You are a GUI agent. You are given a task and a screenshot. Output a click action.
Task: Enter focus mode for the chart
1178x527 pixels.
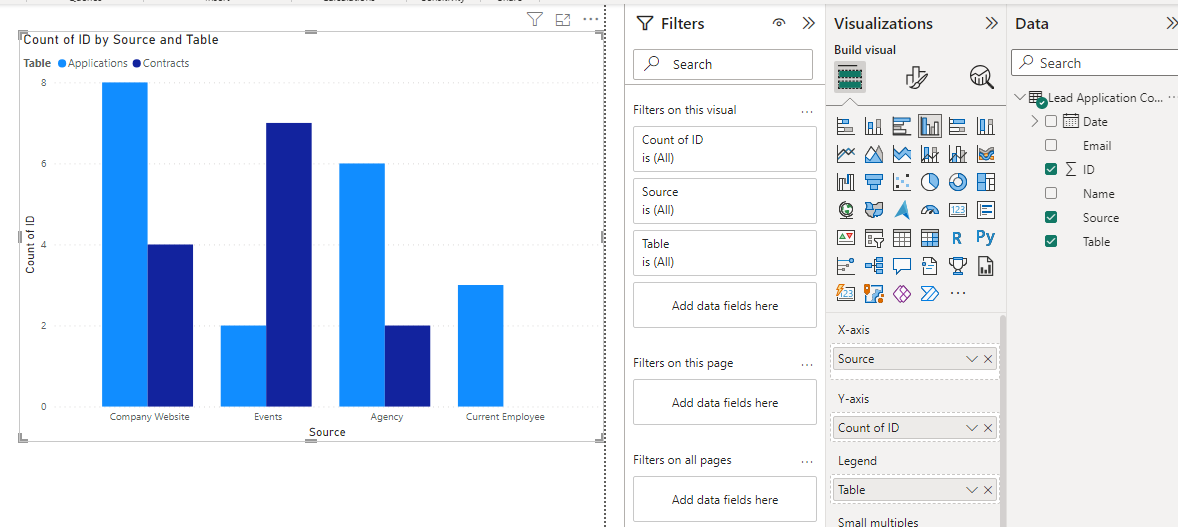(x=563, y=20)
